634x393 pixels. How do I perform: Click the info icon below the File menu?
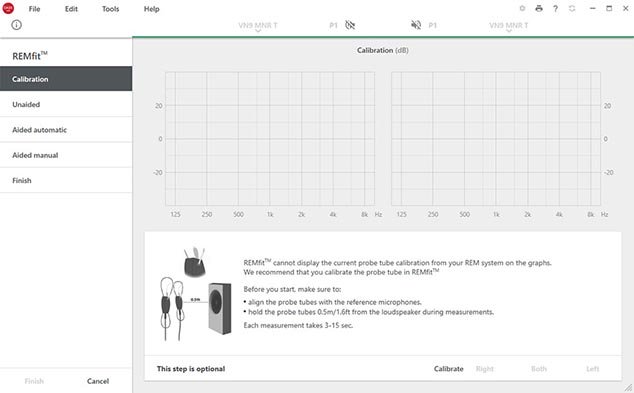pos(17,25)
